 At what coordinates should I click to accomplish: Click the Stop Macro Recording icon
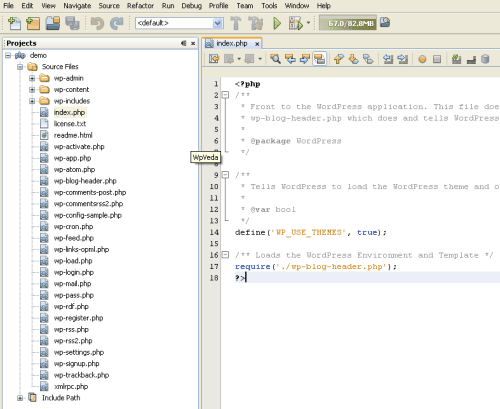tap(437, 59)
